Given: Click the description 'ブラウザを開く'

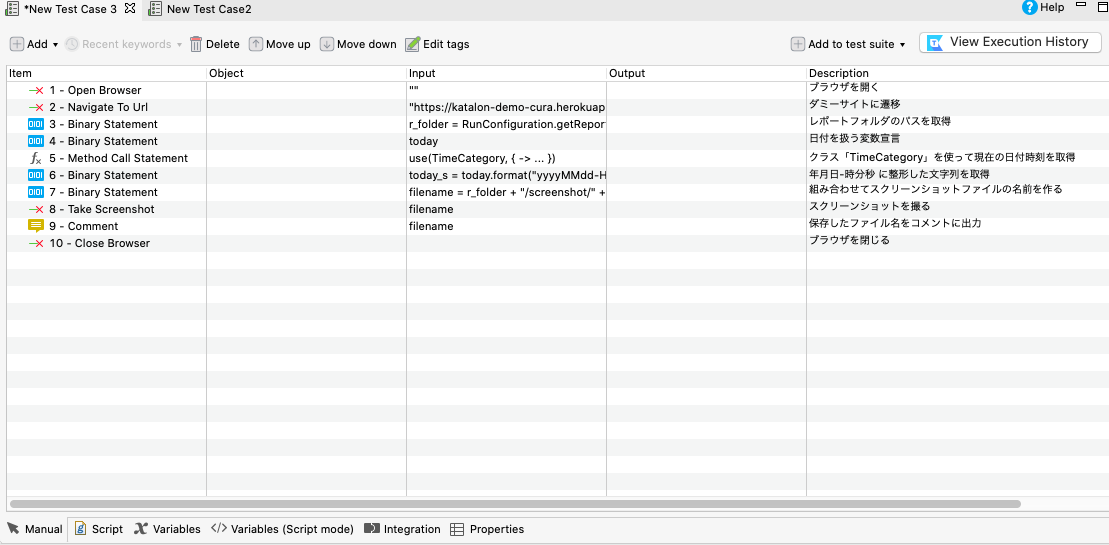Looking at the screenshot, I should (x=844, y=88).
